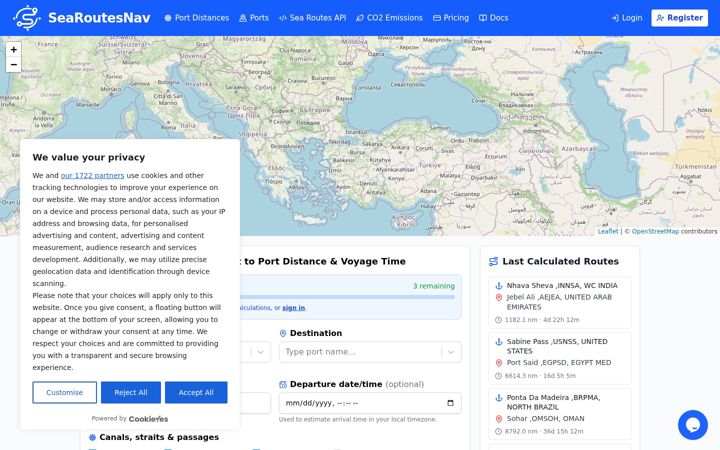720x450 pixels.
Task: Zoom in on the map
Action: point(13,49)
